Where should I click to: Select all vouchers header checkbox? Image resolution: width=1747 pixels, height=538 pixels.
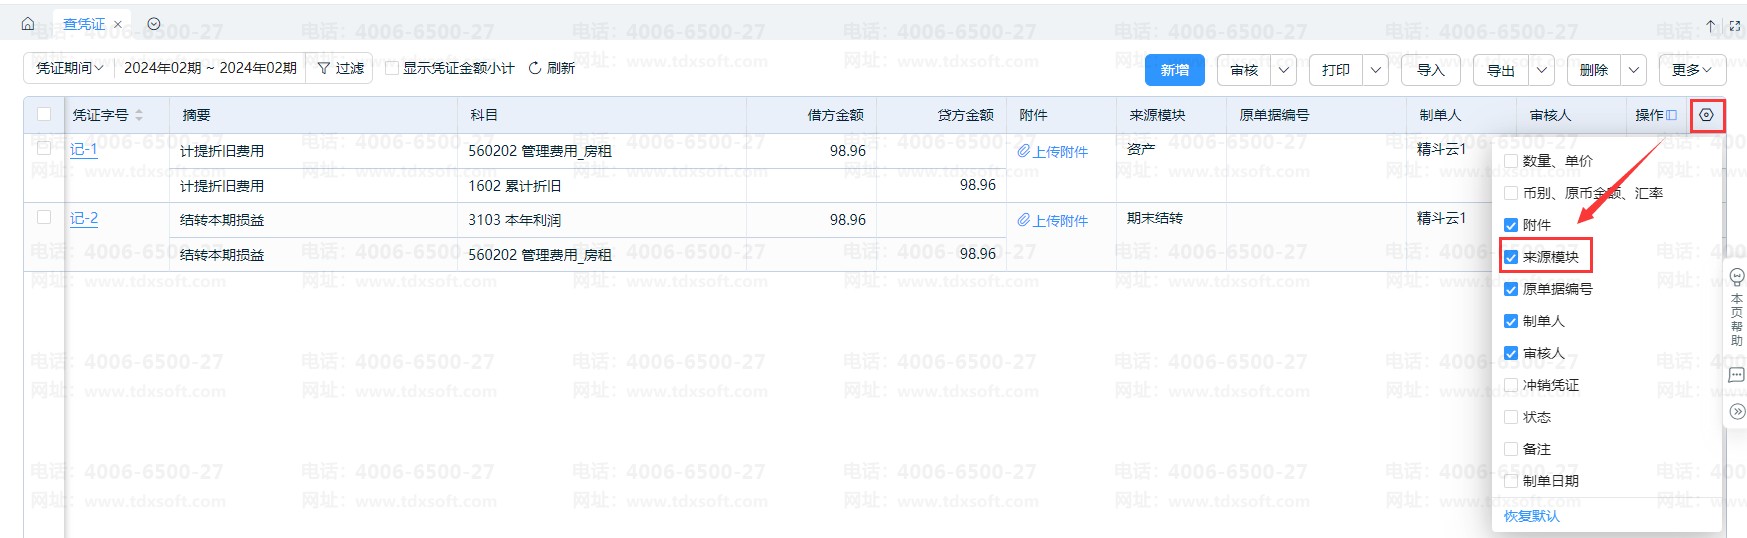click(x=44, y=114)
